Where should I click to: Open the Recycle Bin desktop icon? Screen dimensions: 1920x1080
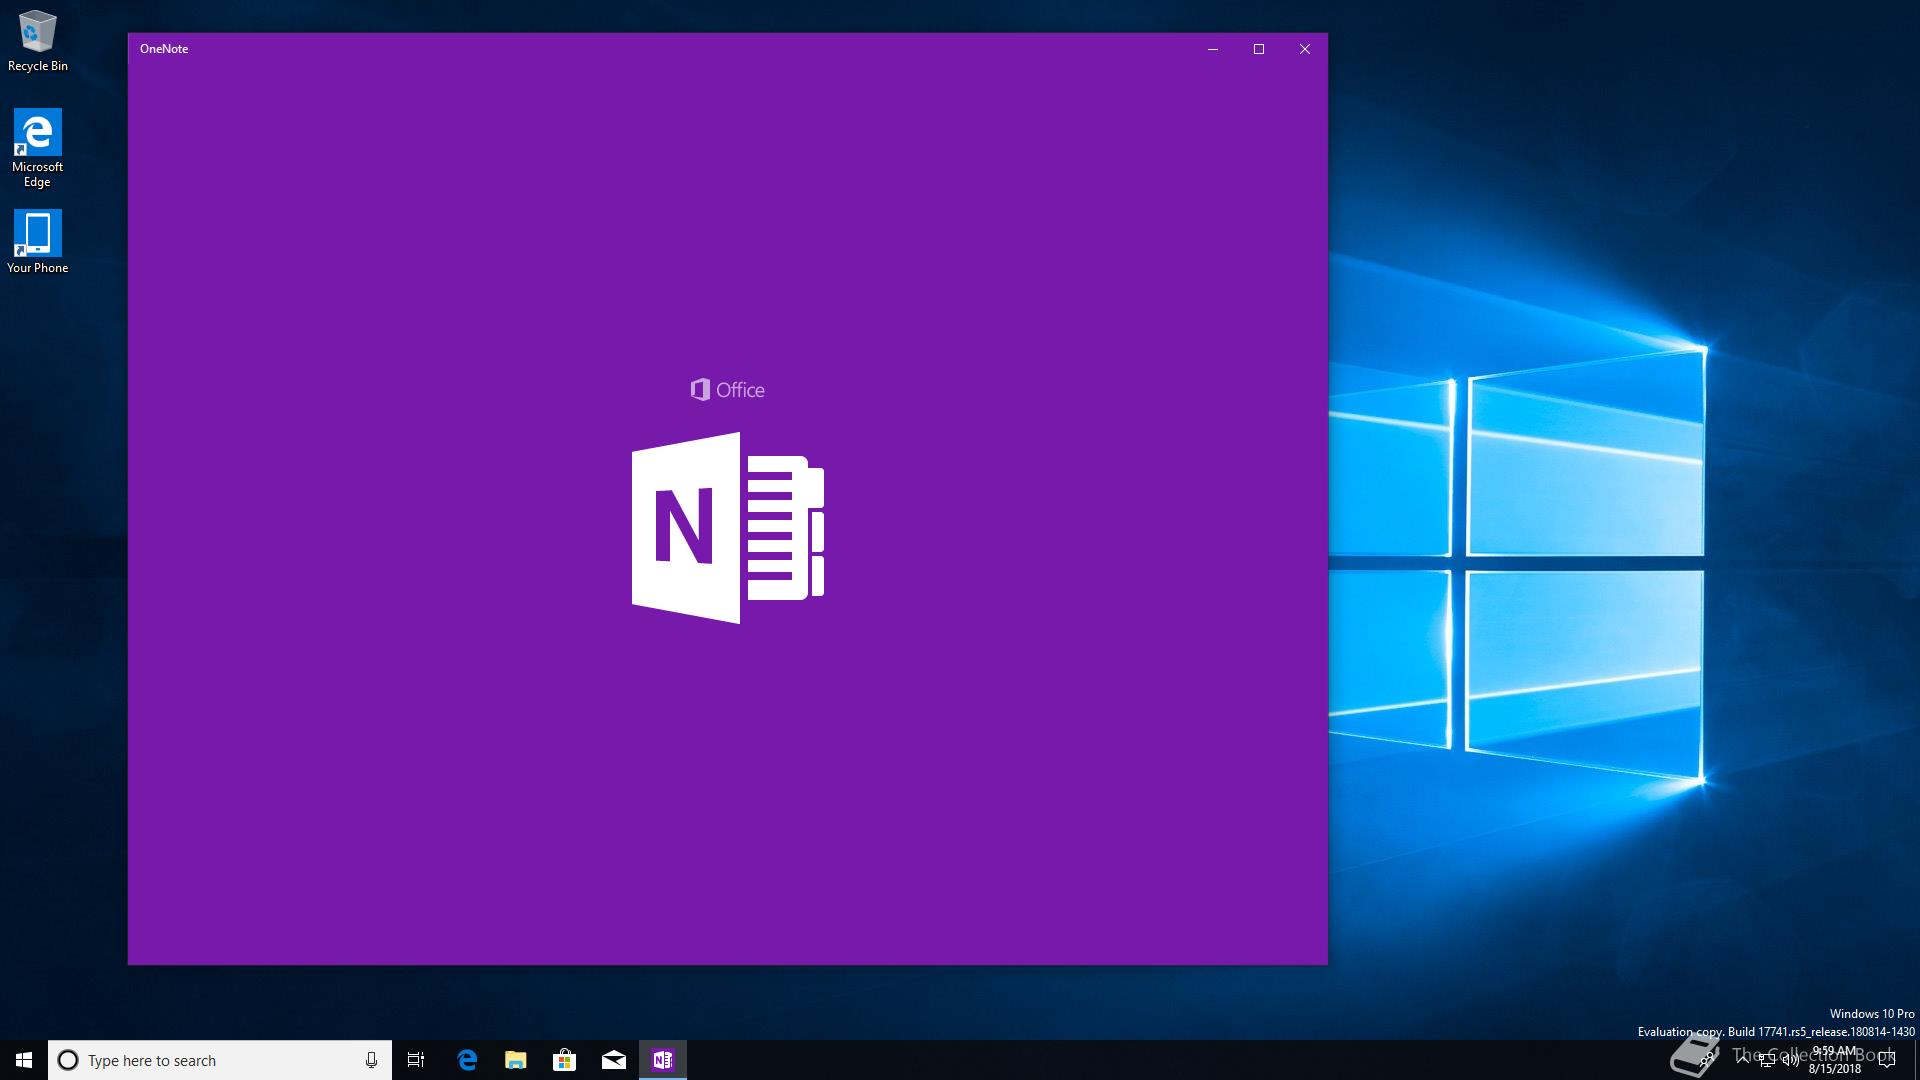point(38,40)
